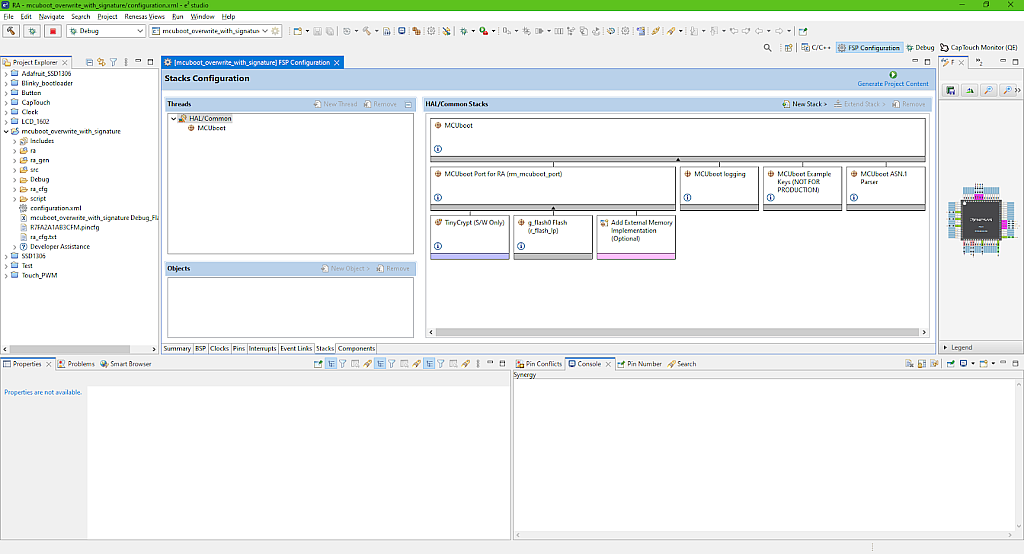Open the Event Links tab
This screenshot has height=554, width=1024.
point(296,349)
